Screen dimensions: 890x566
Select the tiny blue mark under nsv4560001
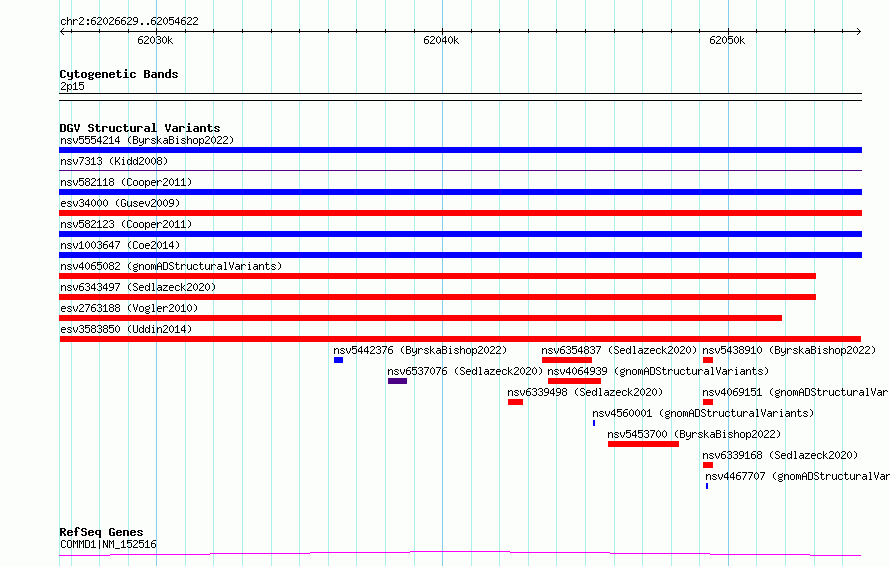pos(594,423)
